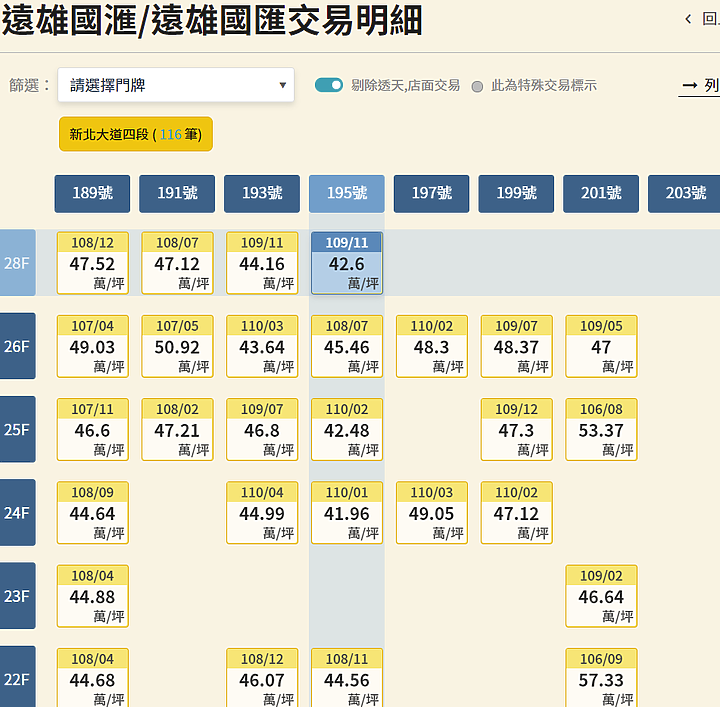Open the 108/12 46.07 transaction card
The height and width of the screenshot is (707, 720).
tap(262, 678)
